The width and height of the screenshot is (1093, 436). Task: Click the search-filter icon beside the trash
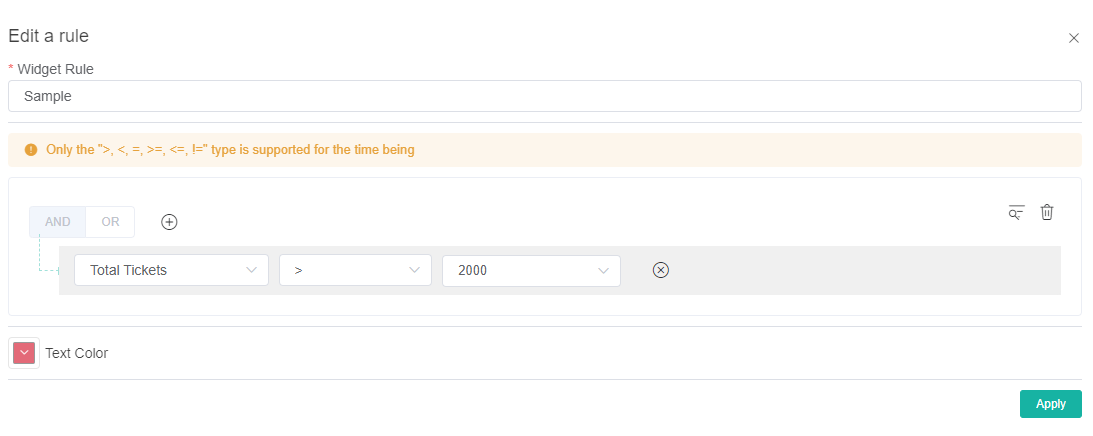pyautogui.click(x=1016, y=212)
